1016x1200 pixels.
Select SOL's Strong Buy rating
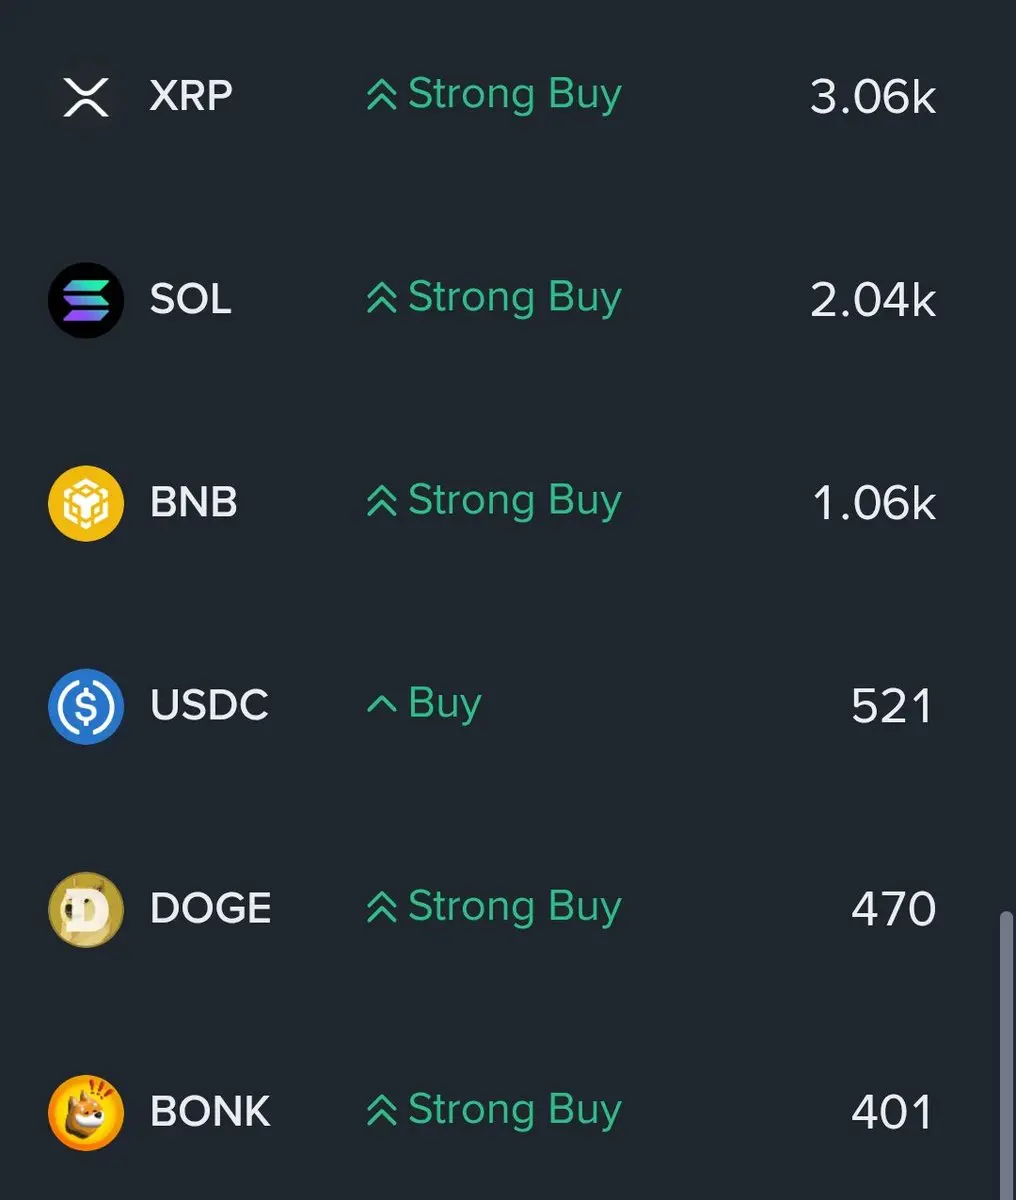coord(515,298)
